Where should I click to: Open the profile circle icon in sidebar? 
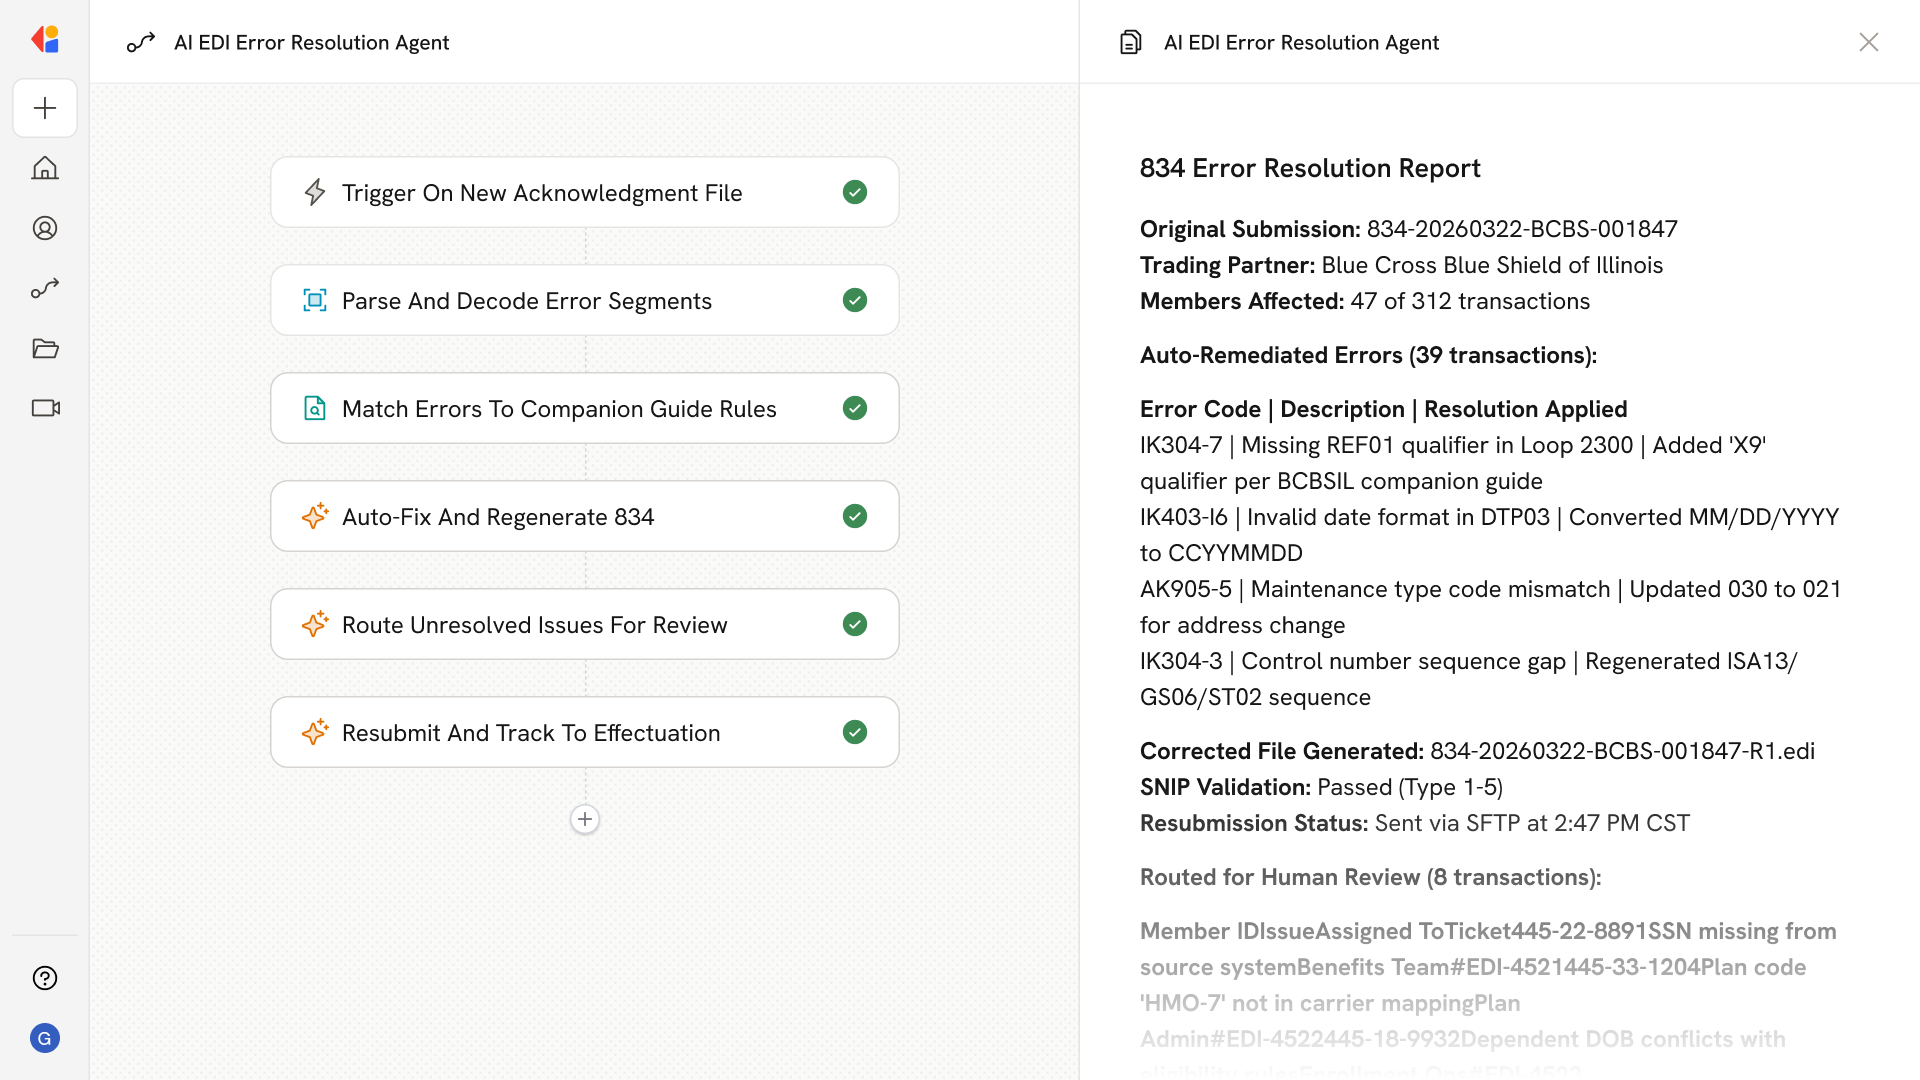[x=45, y=228]
